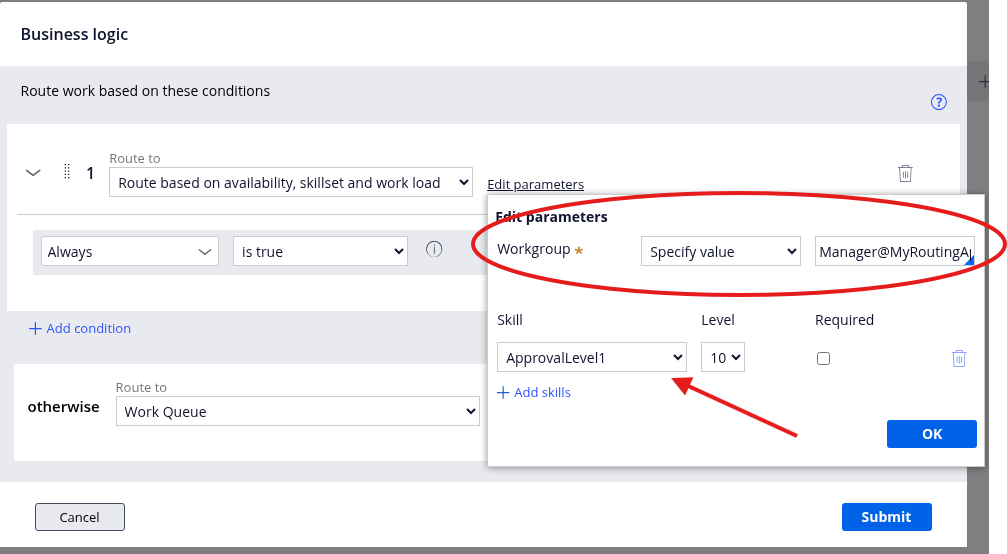Click the plus icon beside Add skills
Viewport: 1007px width, 554px height.
click(503, 393)
